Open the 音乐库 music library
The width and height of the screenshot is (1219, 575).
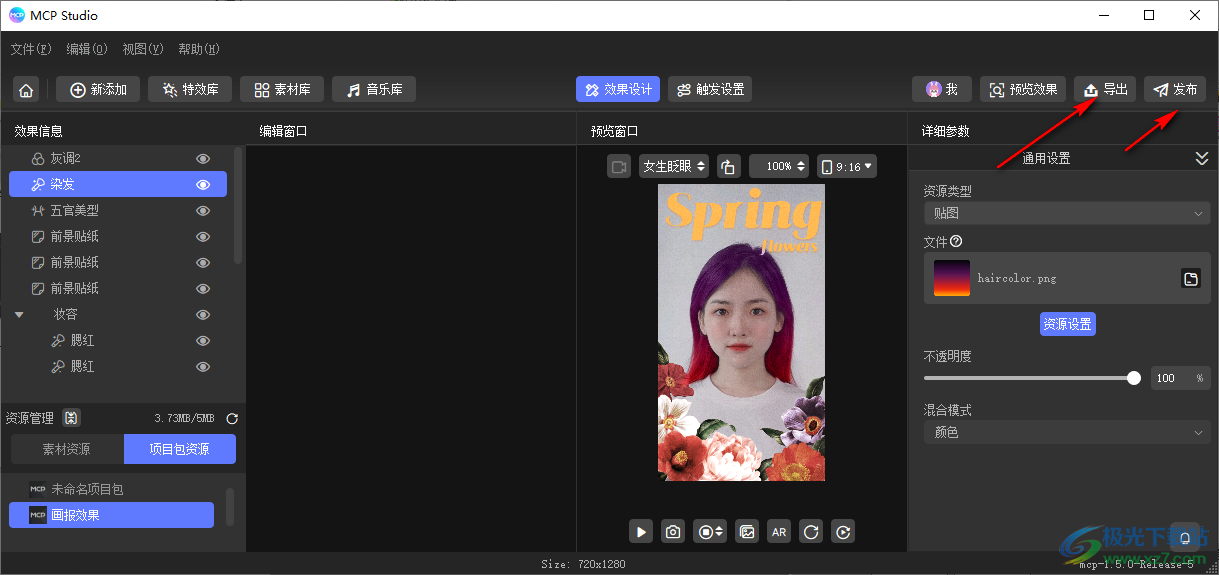(374, 90)
